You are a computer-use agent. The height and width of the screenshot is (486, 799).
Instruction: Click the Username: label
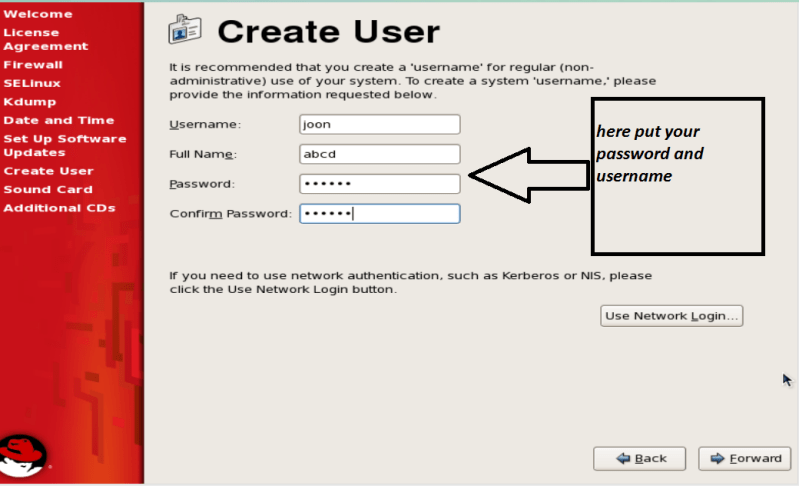click(x=205, y=125)
